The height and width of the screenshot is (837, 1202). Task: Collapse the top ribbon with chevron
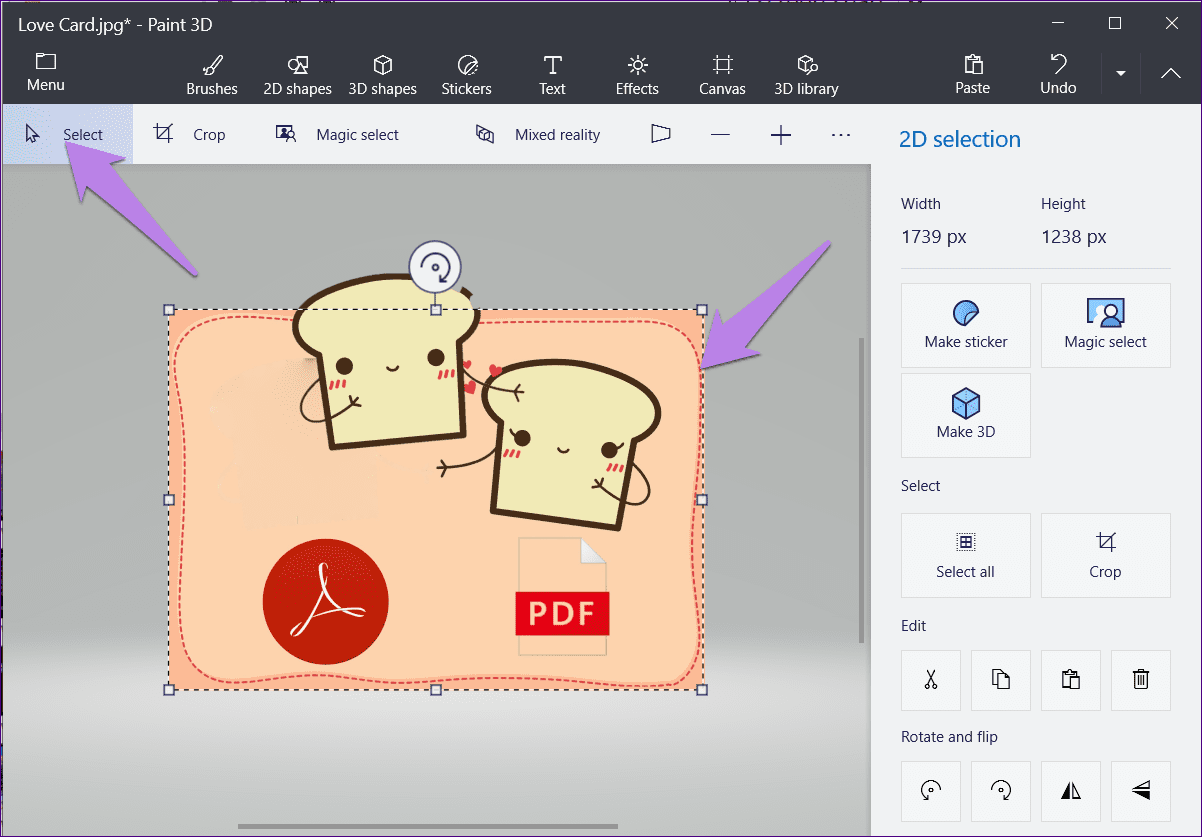tap(1171, 73)
